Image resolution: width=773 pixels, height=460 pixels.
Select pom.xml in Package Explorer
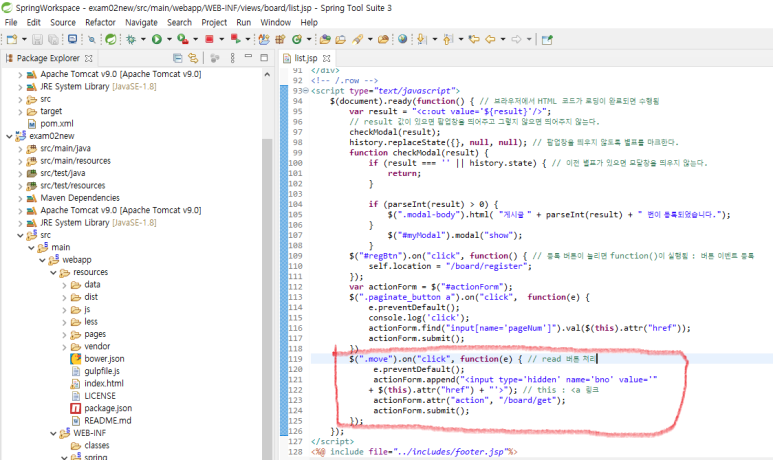[x=57, y=124]
